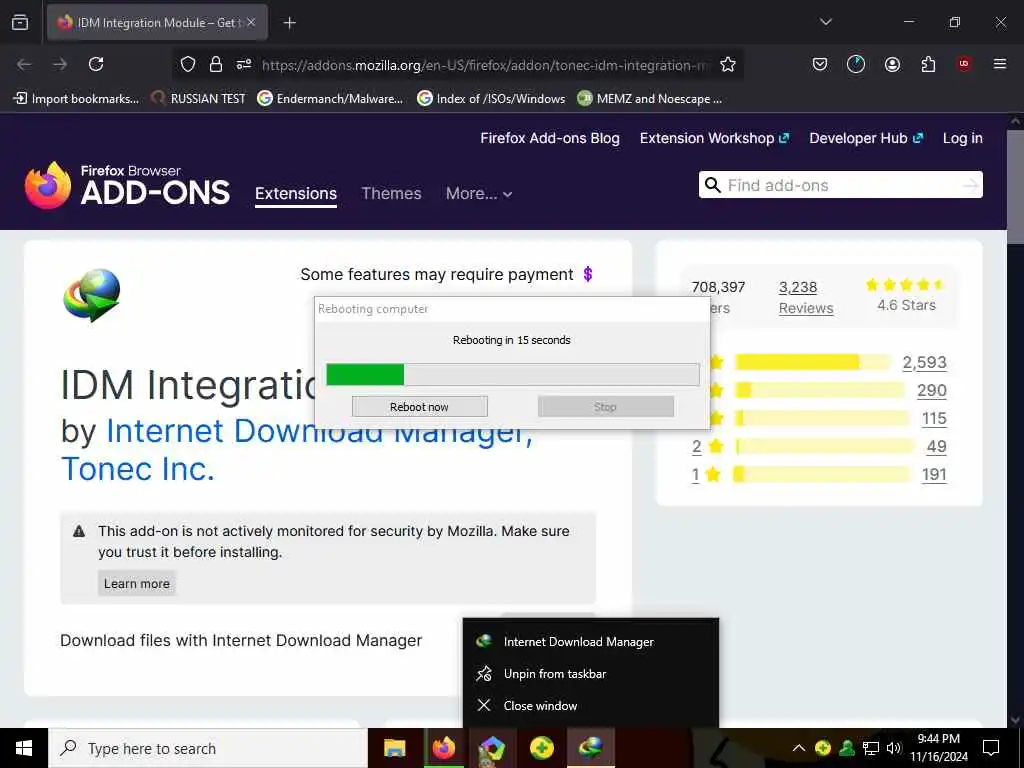Click the Type here to search box

pos(208,748)
